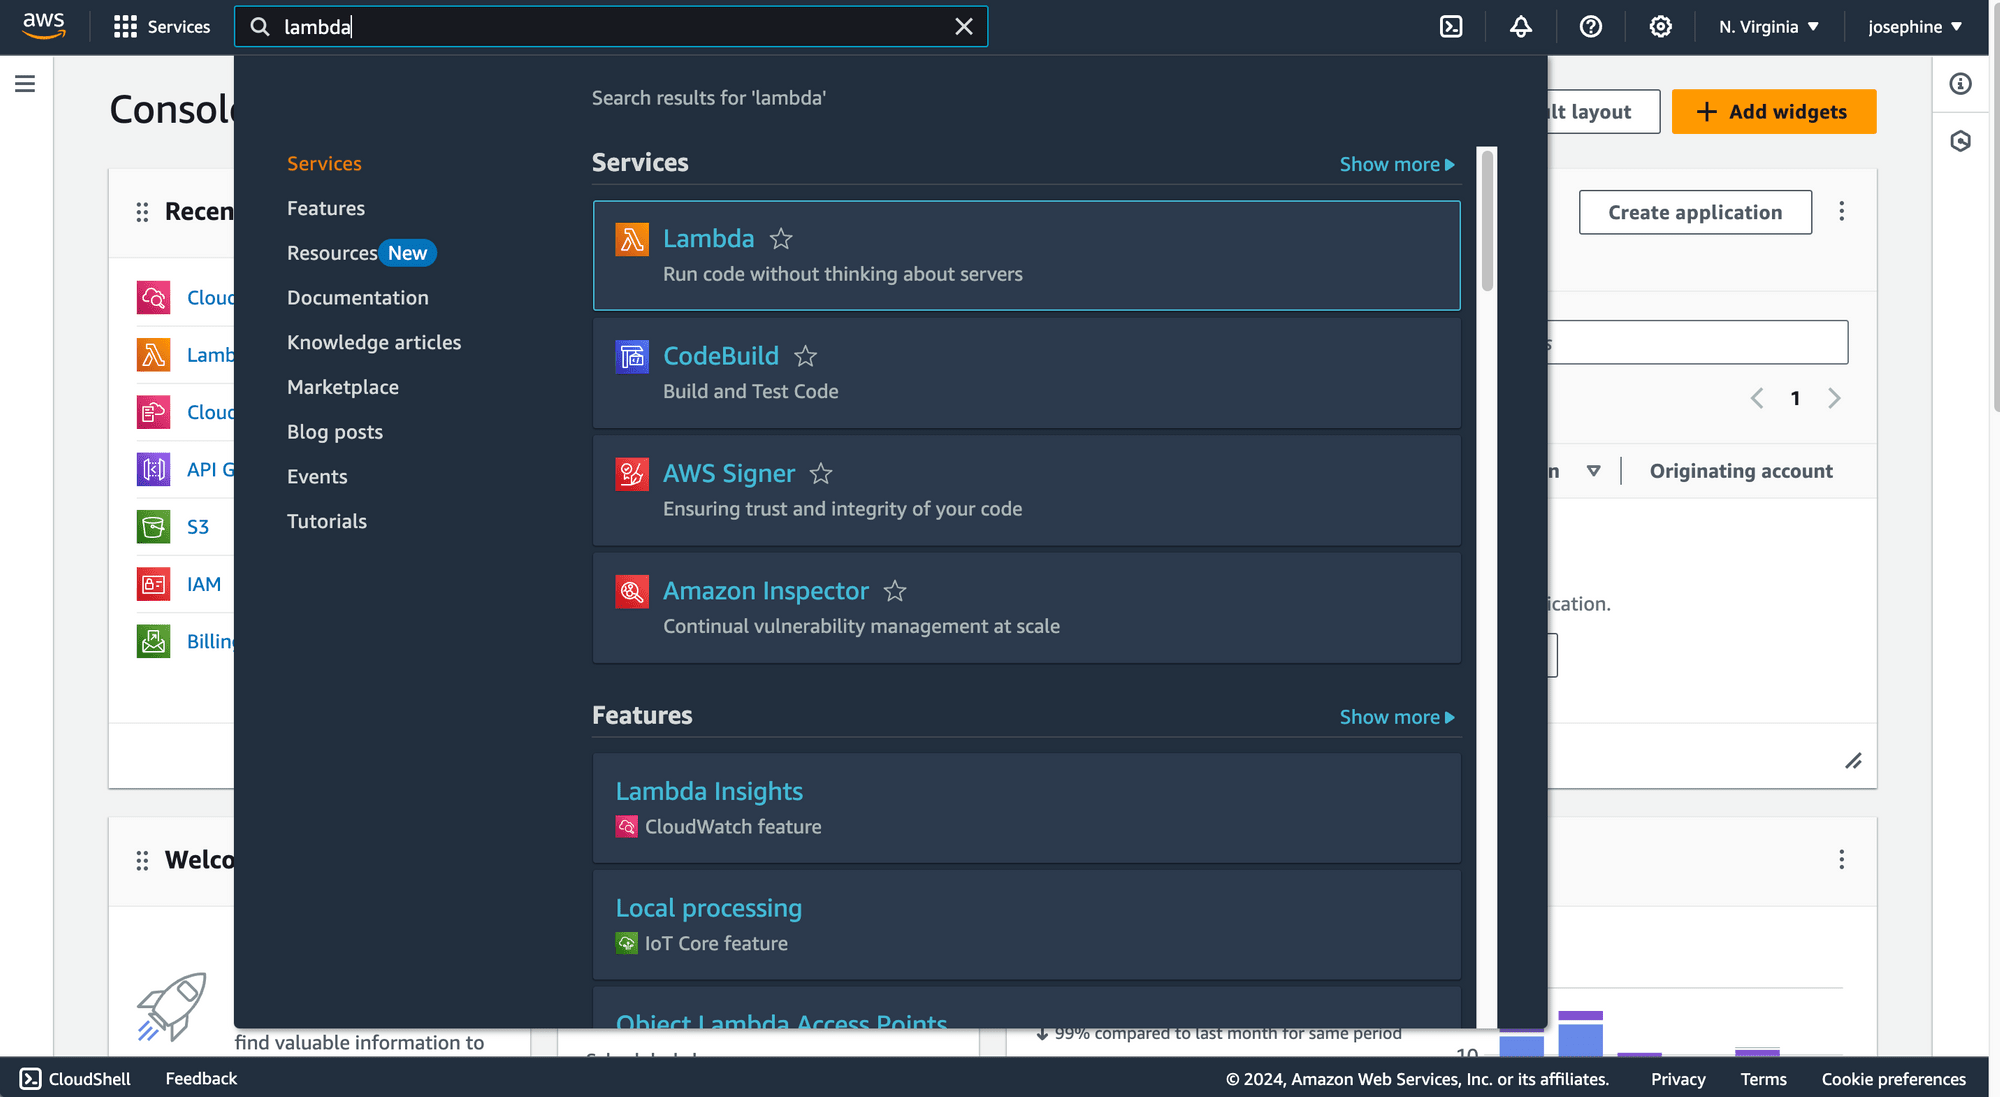Screen dimensions: 2000x1097
Task: Click the Amazon Inspector service icon
Action: [x=631, y=589]
